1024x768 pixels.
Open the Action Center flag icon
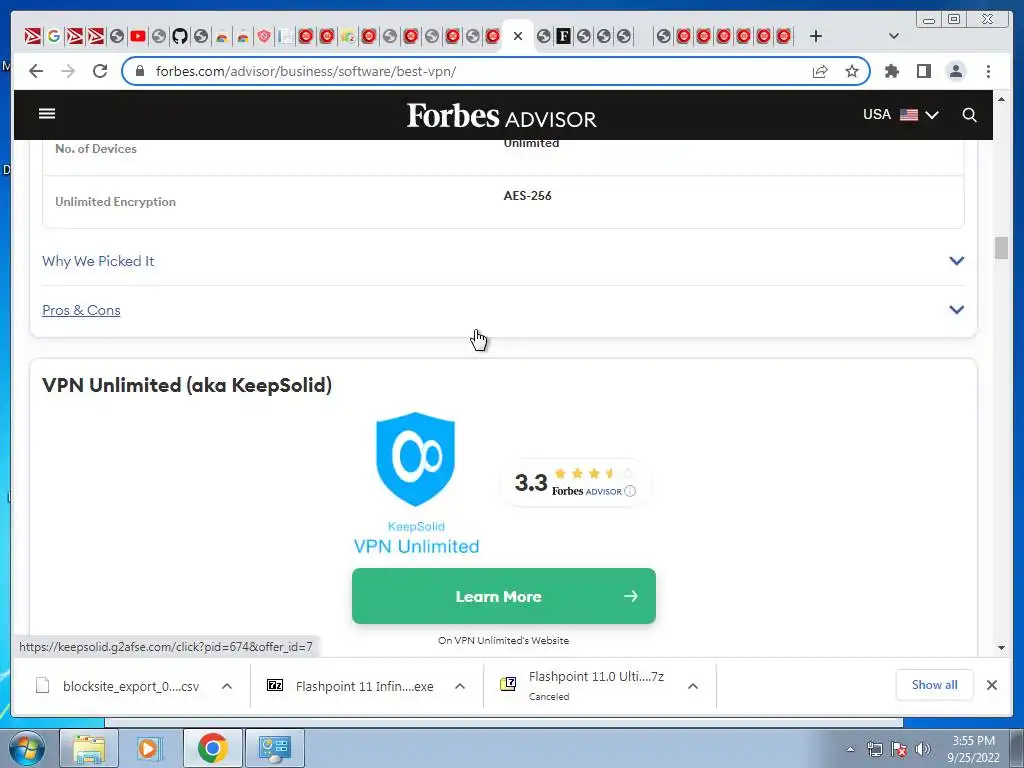[x=899, y=749]
